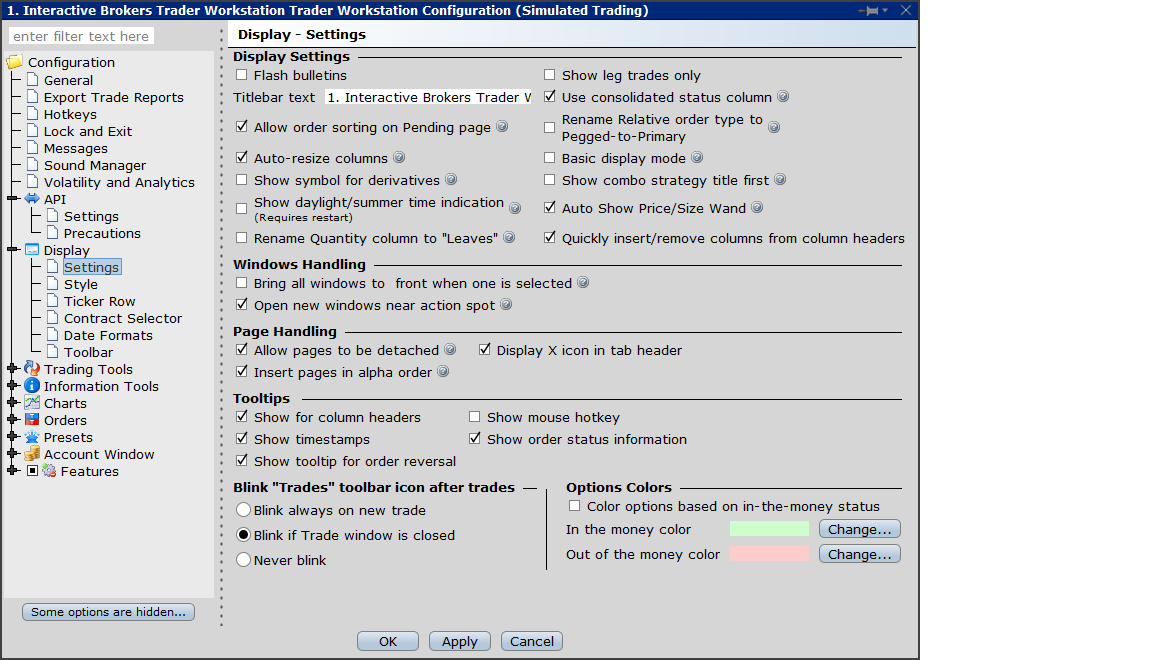Open Precautions under API
1152x660 pixels.
102,233
